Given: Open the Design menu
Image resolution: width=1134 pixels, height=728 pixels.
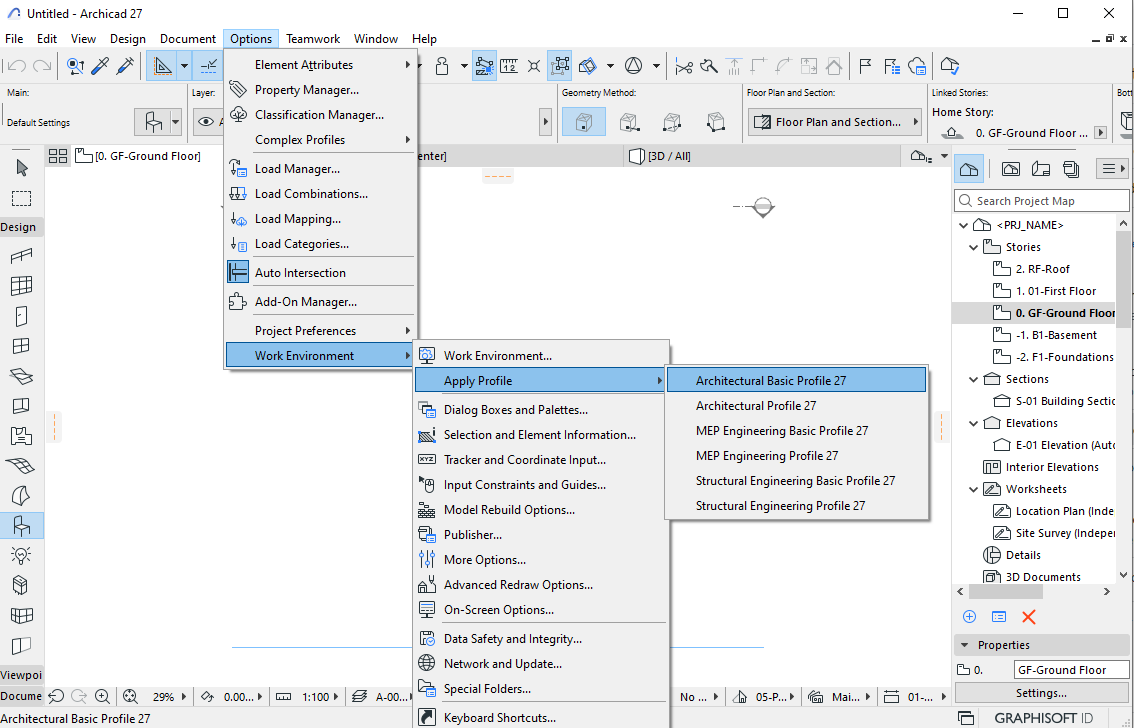Looking at the screenshot, I should (x=127, y=38).
